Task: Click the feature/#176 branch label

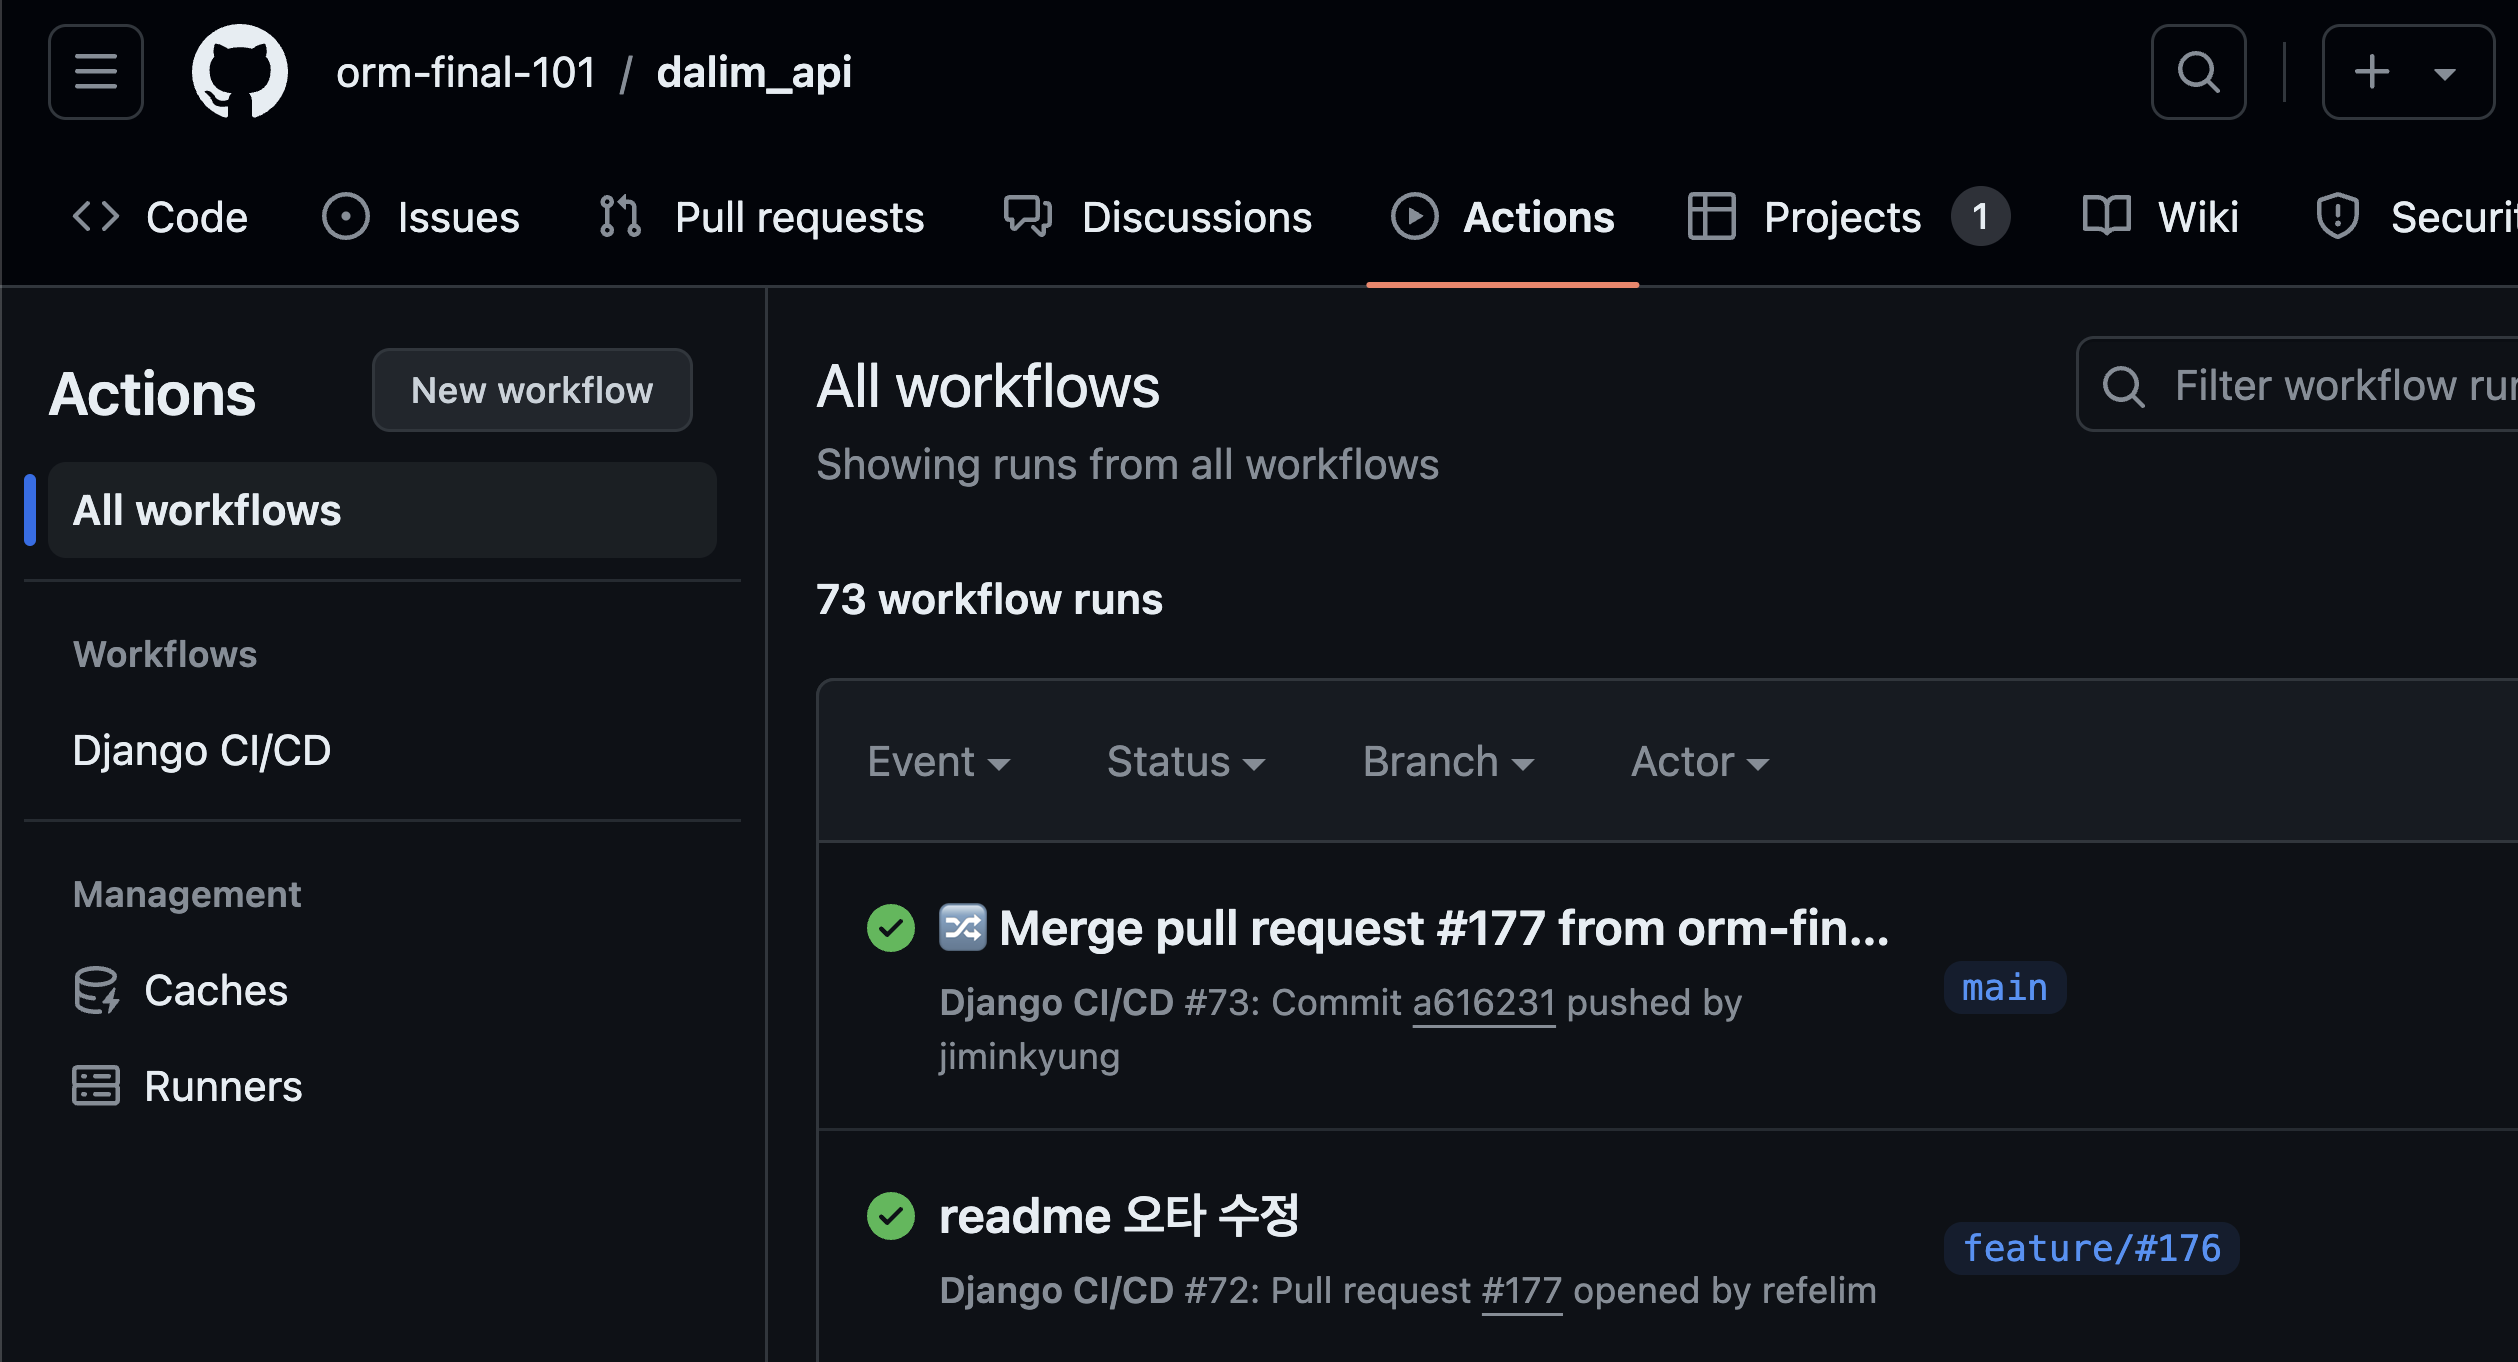Action: (2091, 1248)
